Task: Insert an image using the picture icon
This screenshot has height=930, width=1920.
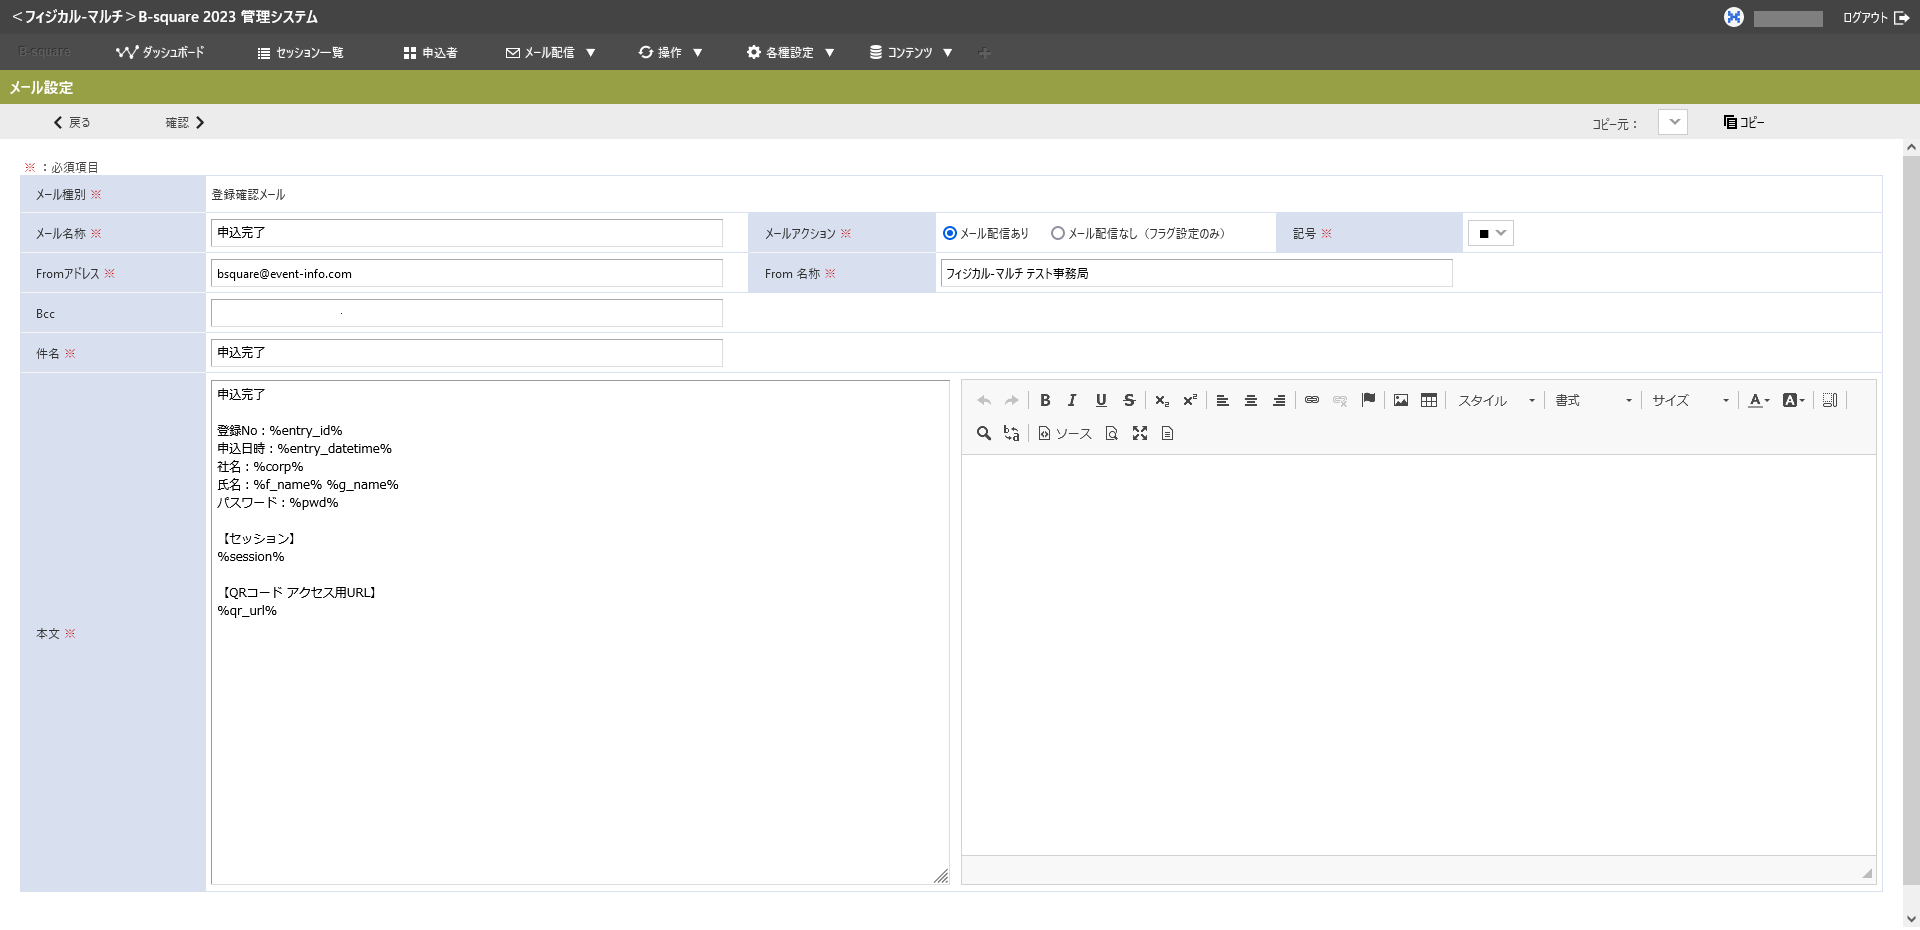Action: [x=1401, y=400]
